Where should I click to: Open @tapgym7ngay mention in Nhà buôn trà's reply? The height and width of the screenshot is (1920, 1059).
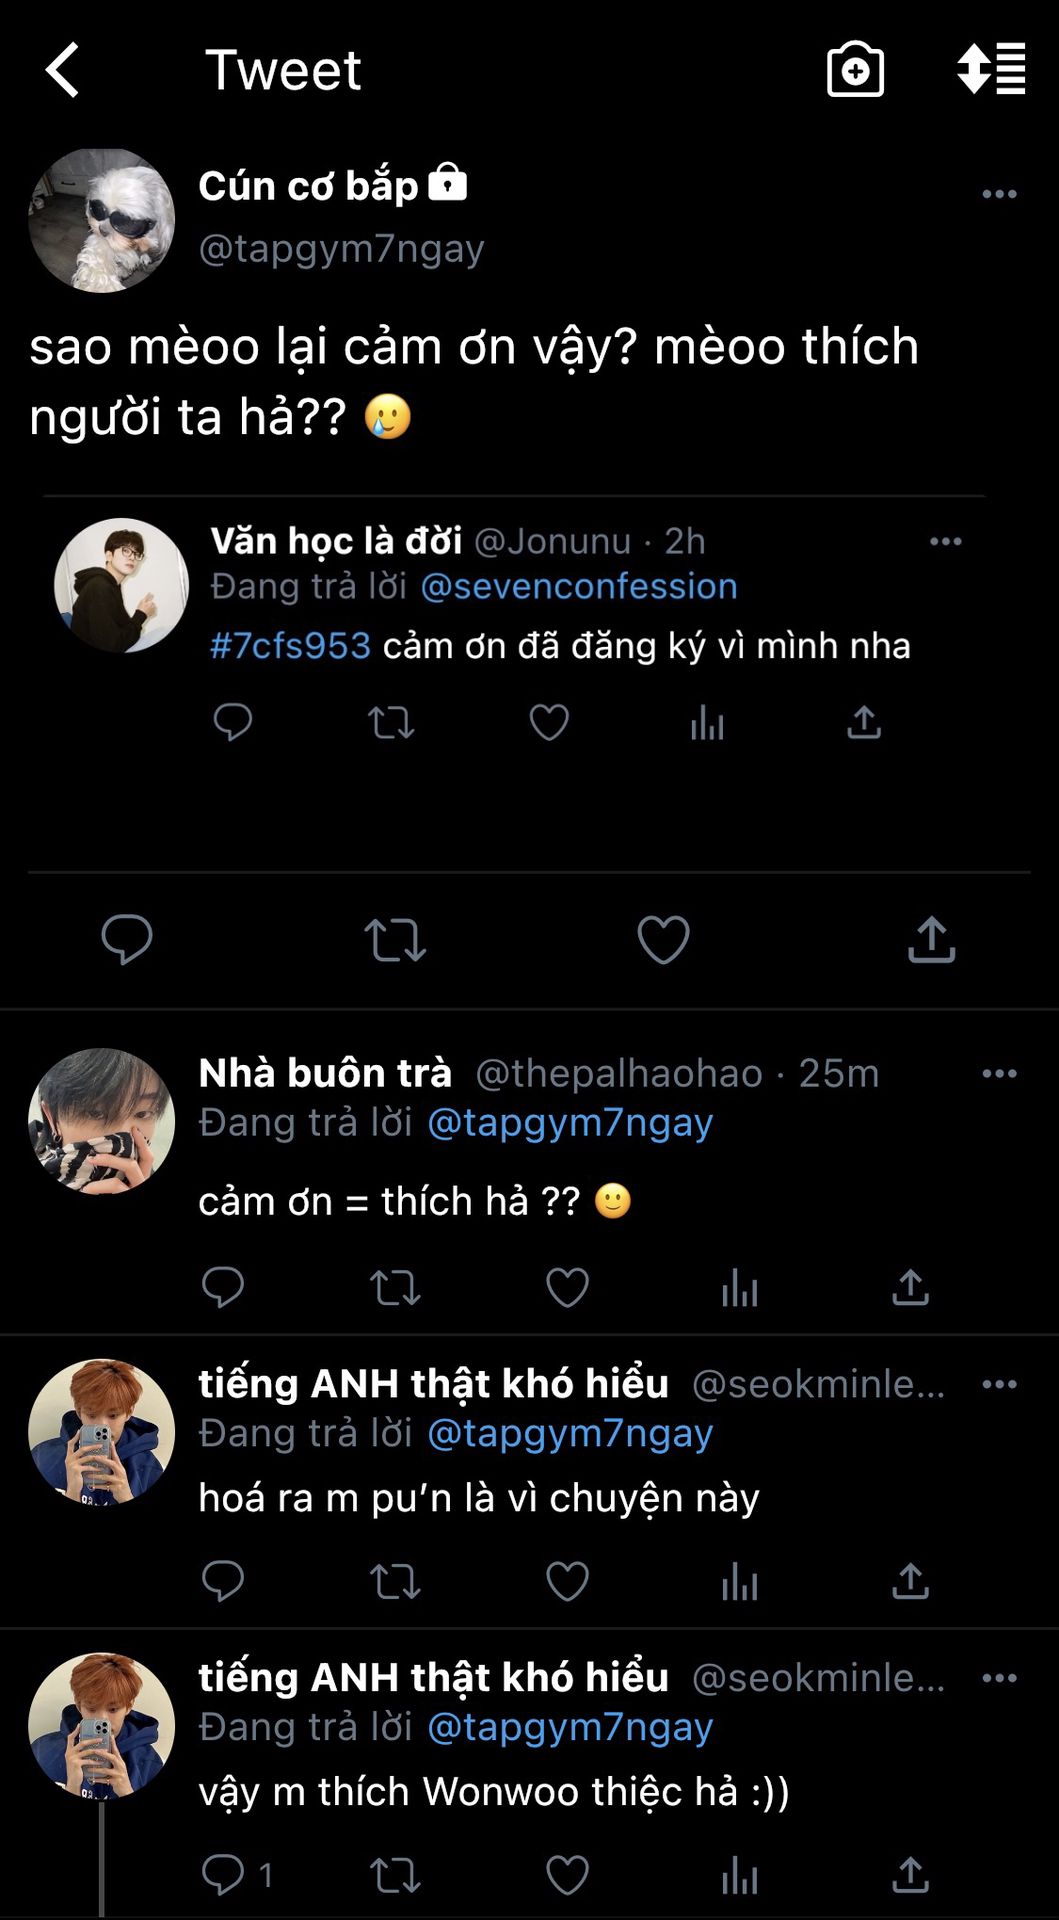point(570,1123)
